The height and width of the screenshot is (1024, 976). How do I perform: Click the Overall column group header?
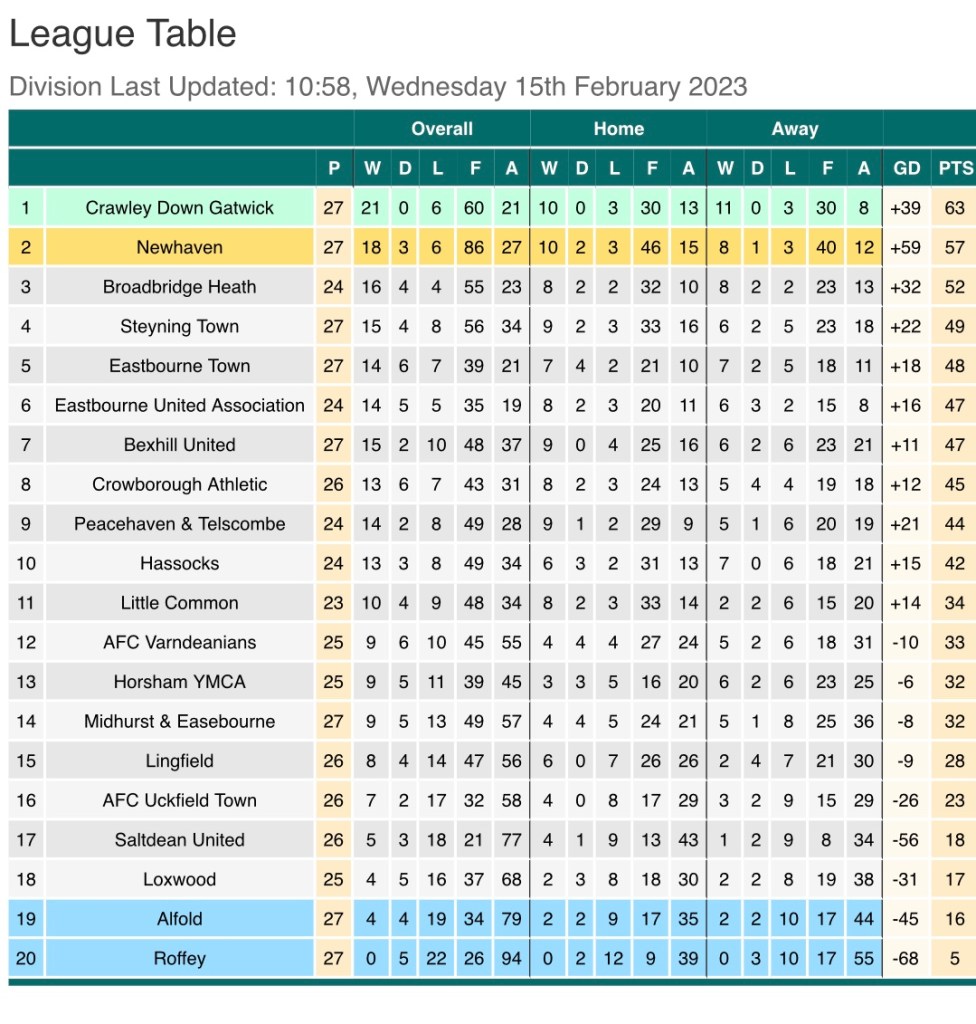coord(442,129)
